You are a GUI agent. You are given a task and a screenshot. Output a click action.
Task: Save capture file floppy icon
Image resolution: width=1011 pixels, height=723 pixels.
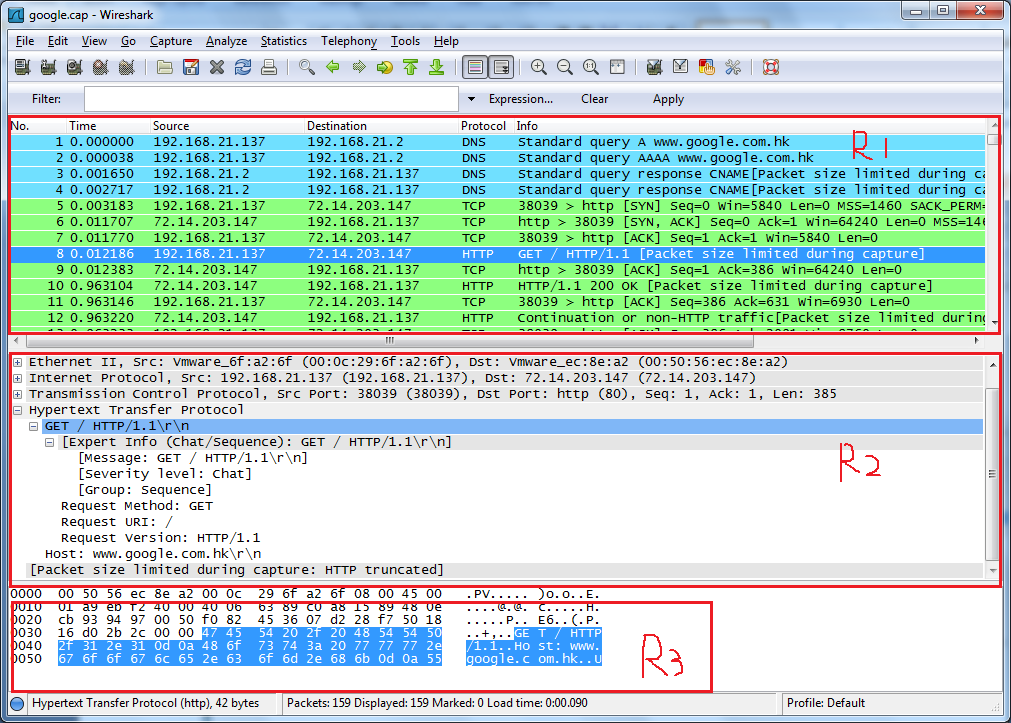click(191, 67)
